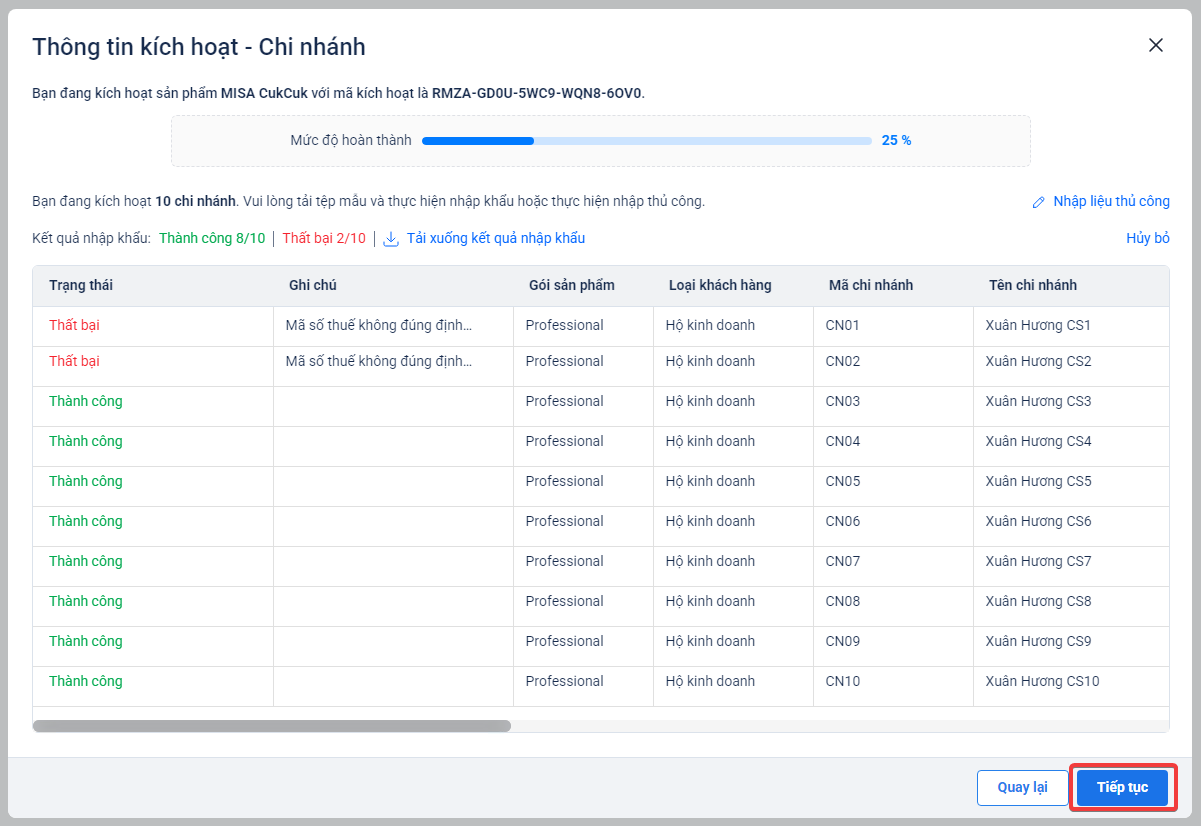Image resolution: width=1201 pixels, height=826 pixels.
Task: Open Nhập liệu thủ công link
Action: (x=1111, y=201)
